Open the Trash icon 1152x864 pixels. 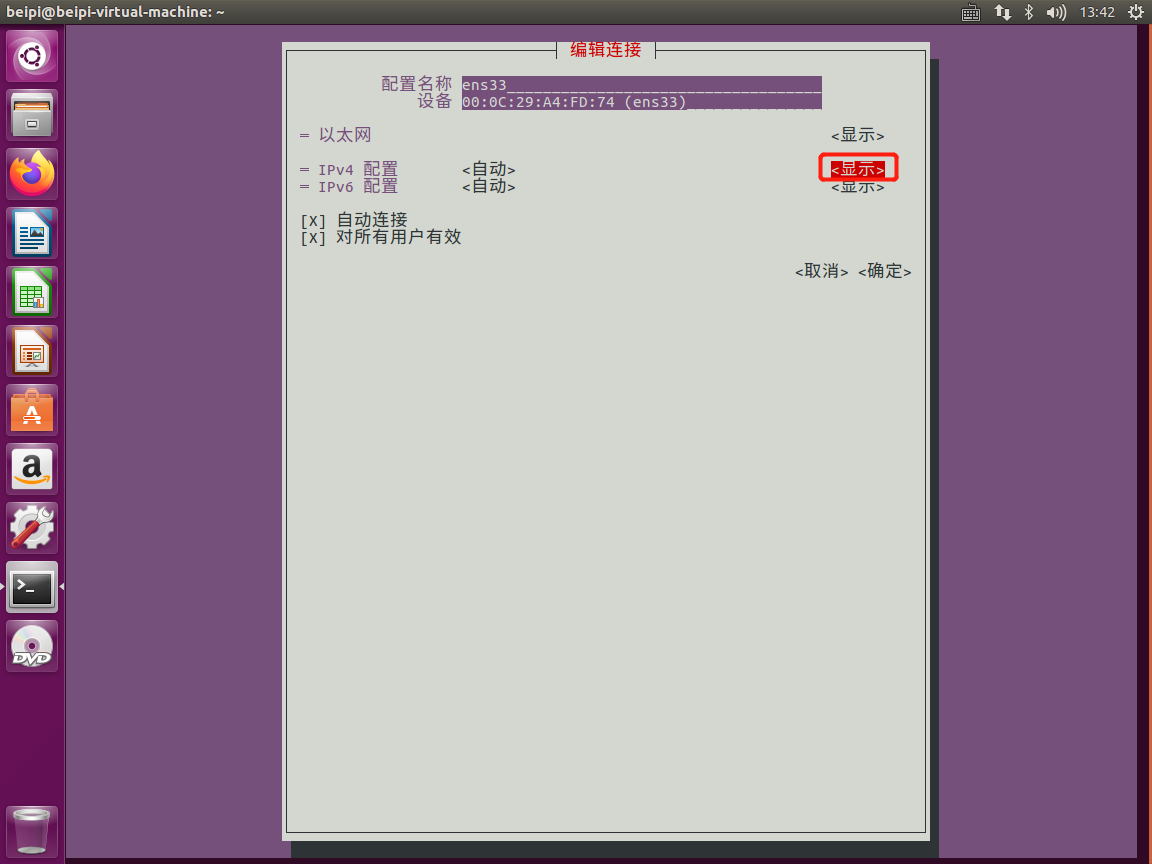pos(32,831)
